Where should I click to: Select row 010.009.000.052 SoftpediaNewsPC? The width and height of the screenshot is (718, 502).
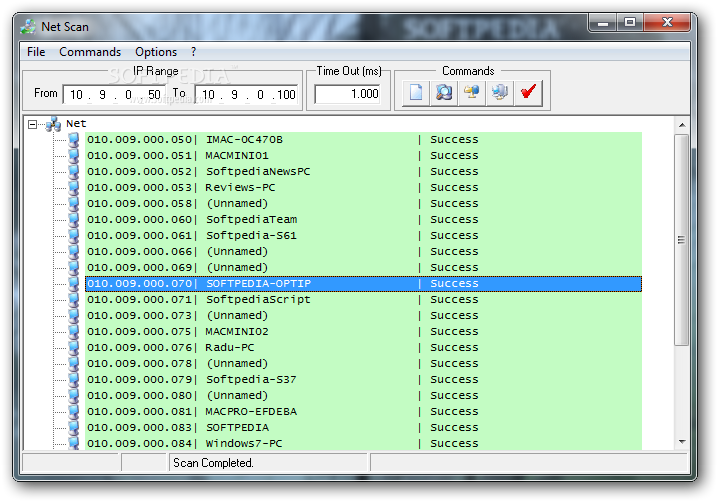pos(364,172)
